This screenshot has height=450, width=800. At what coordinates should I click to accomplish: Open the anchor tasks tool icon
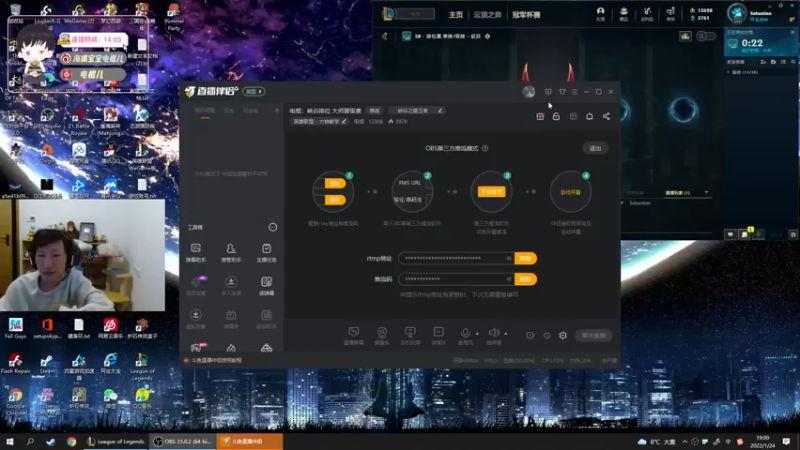[x=266, y=252]
